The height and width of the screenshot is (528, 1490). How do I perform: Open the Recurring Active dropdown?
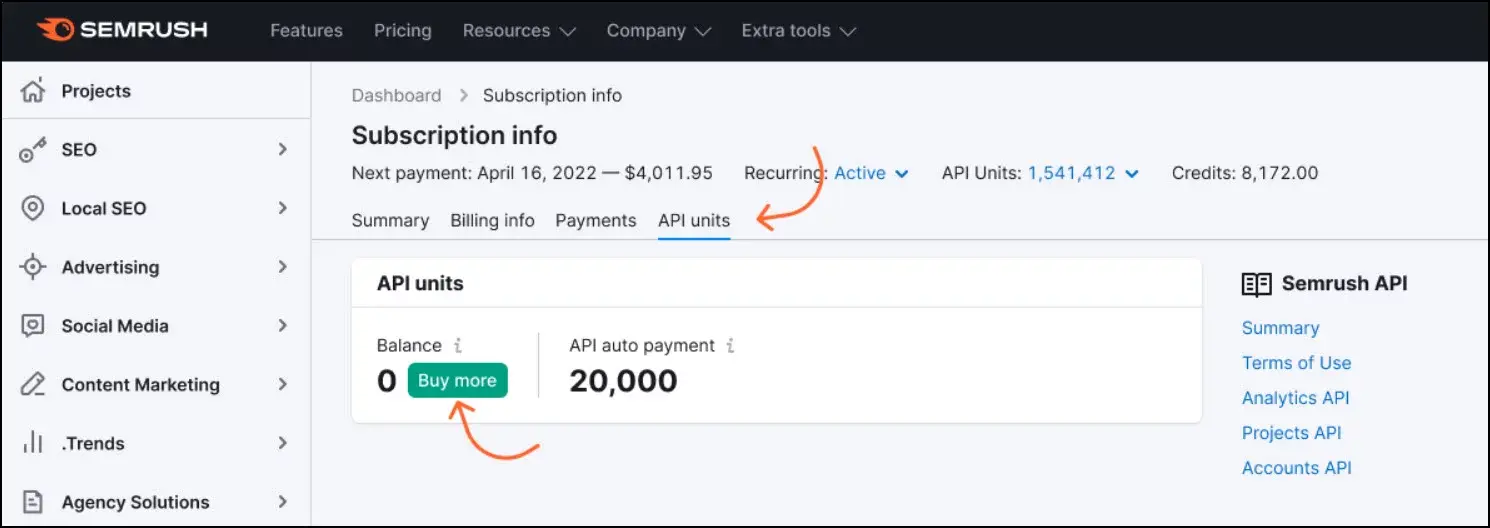point(871,173)
